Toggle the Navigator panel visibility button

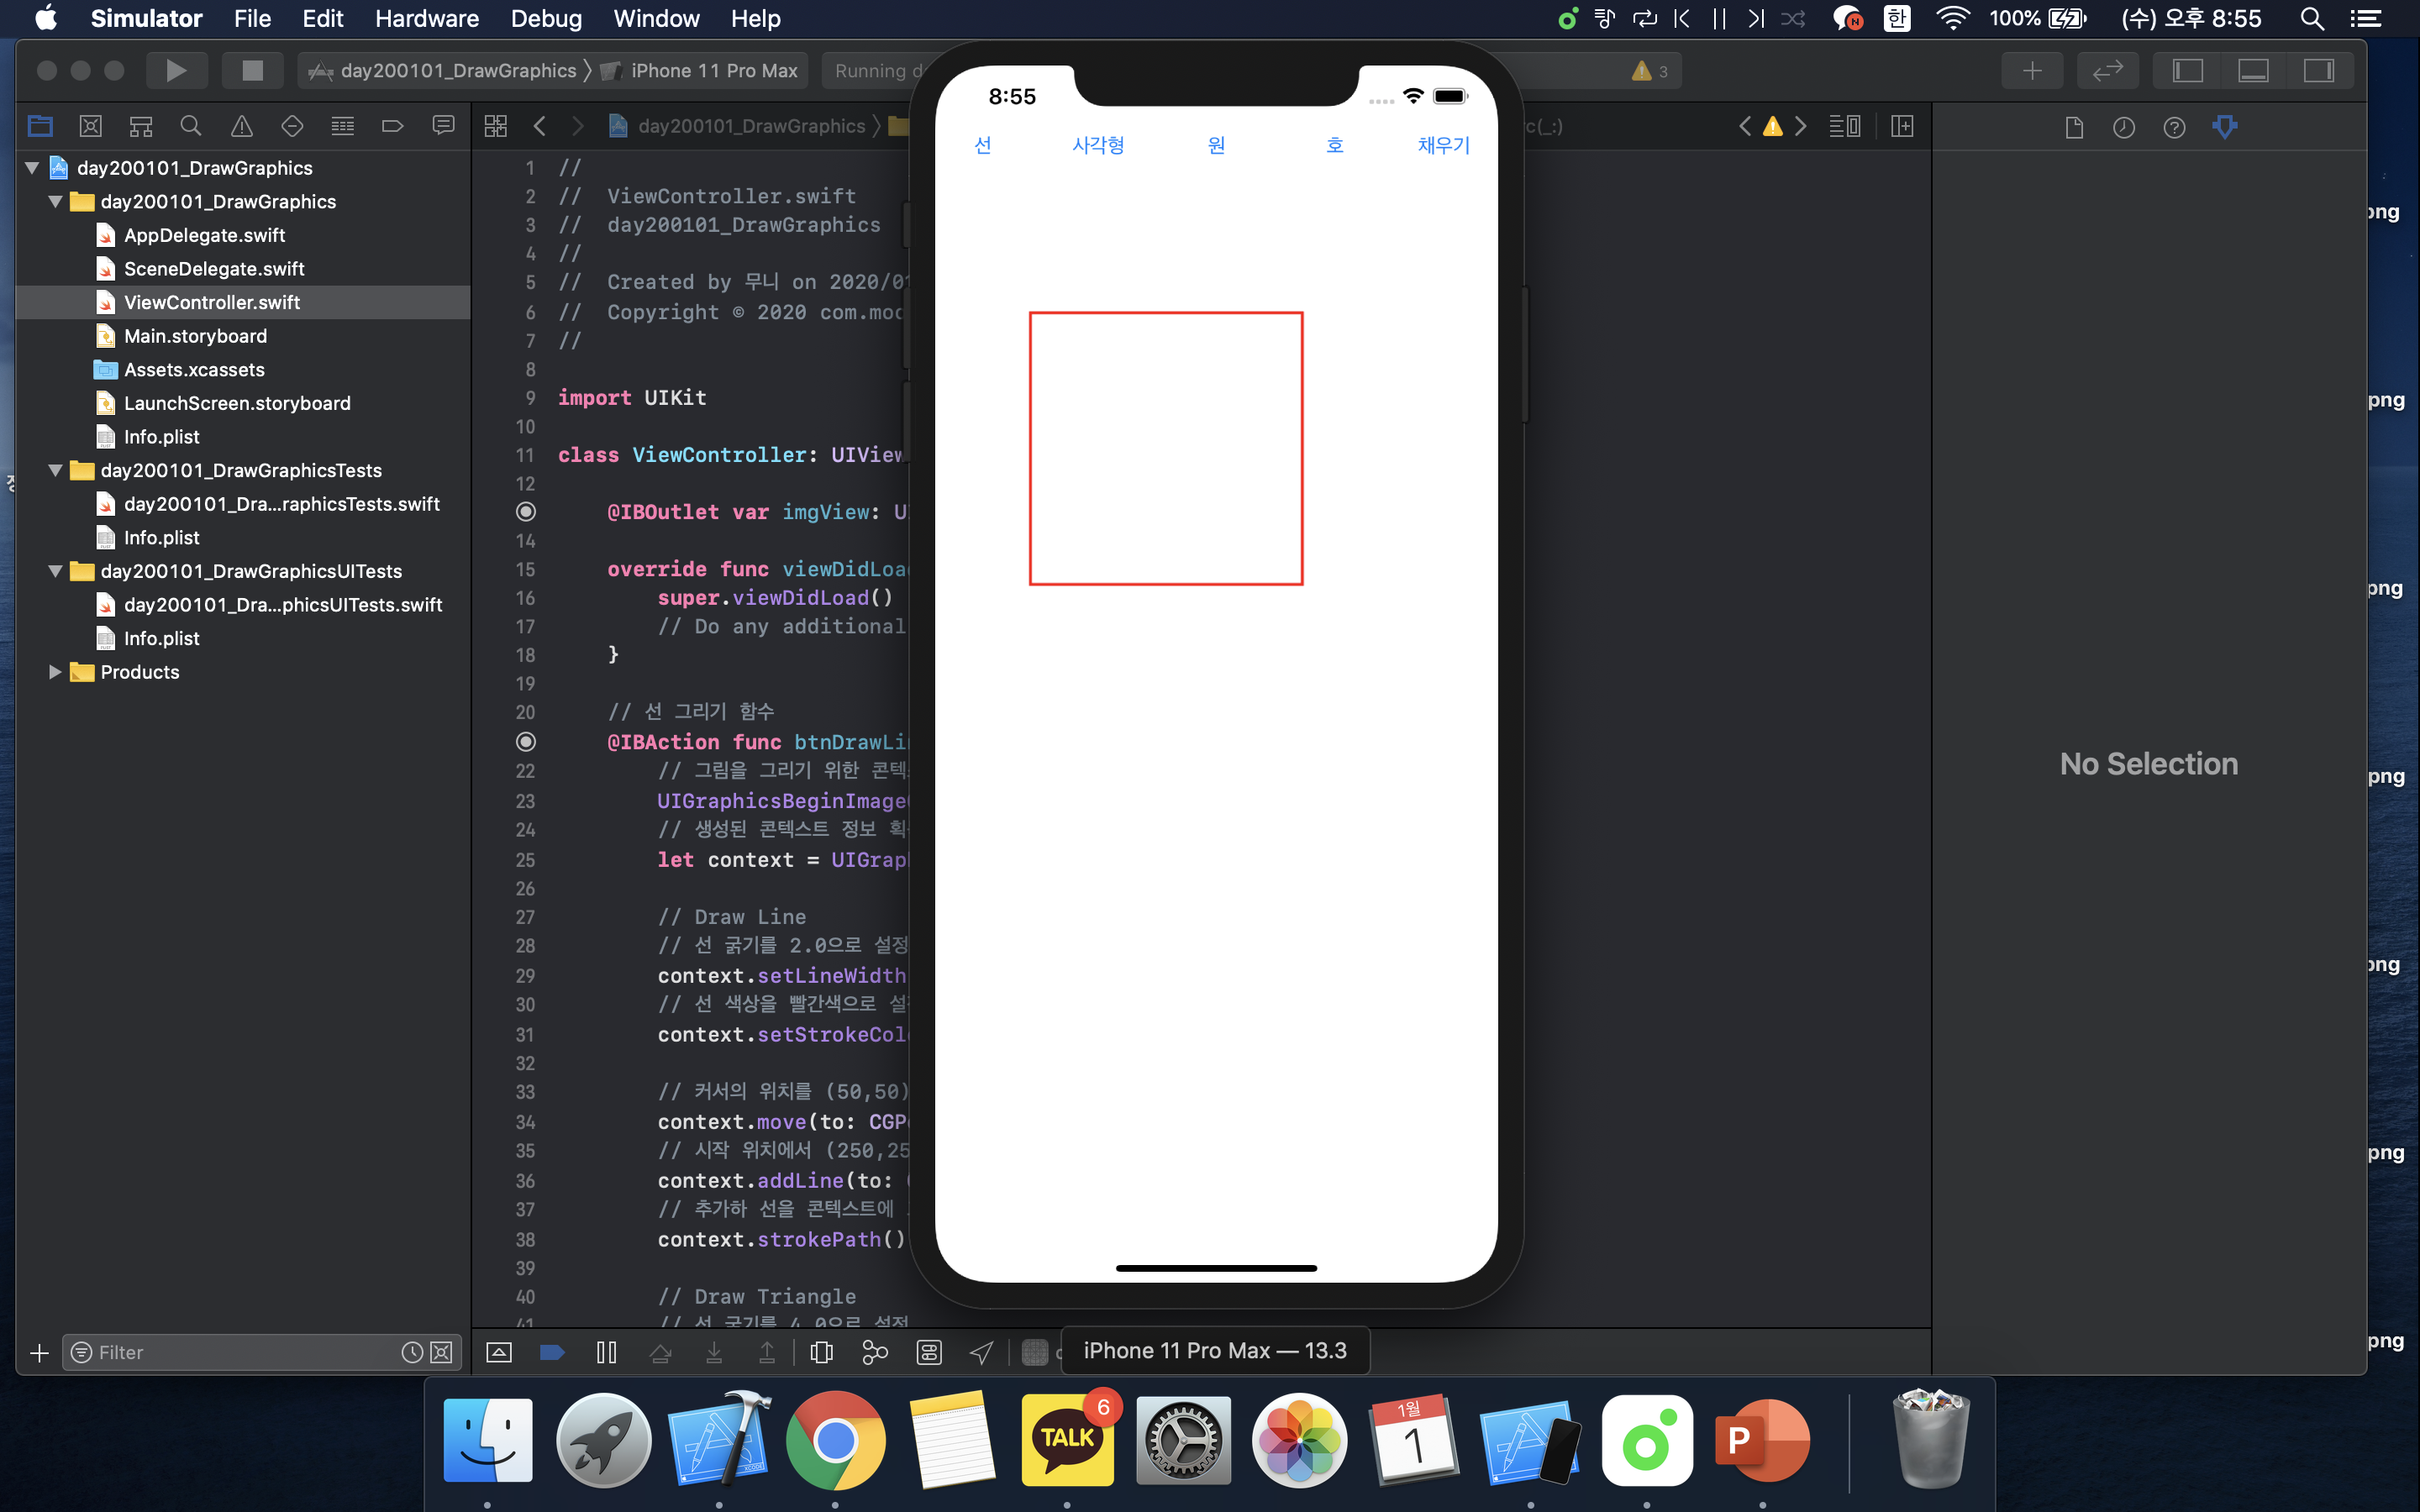pos(2187,70)
